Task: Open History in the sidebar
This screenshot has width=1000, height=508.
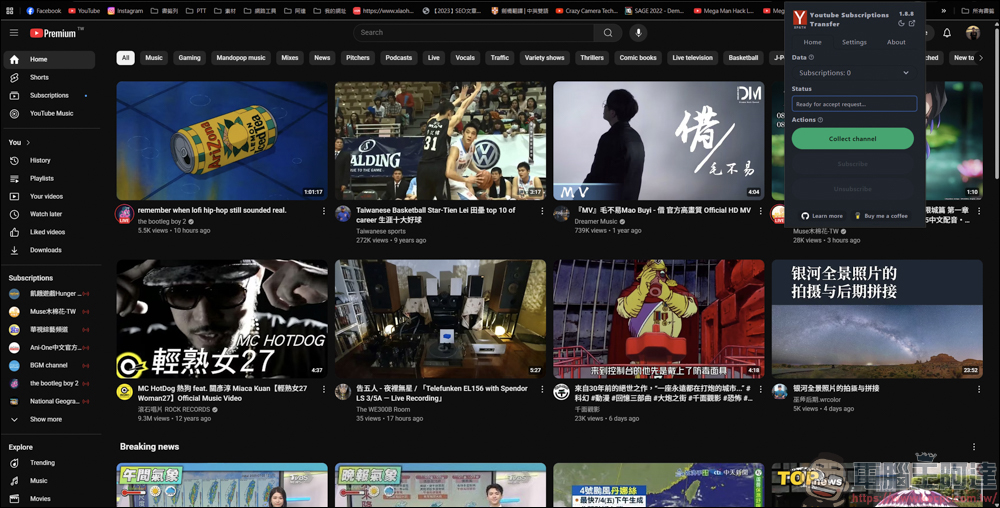Action: coord(49,161)
